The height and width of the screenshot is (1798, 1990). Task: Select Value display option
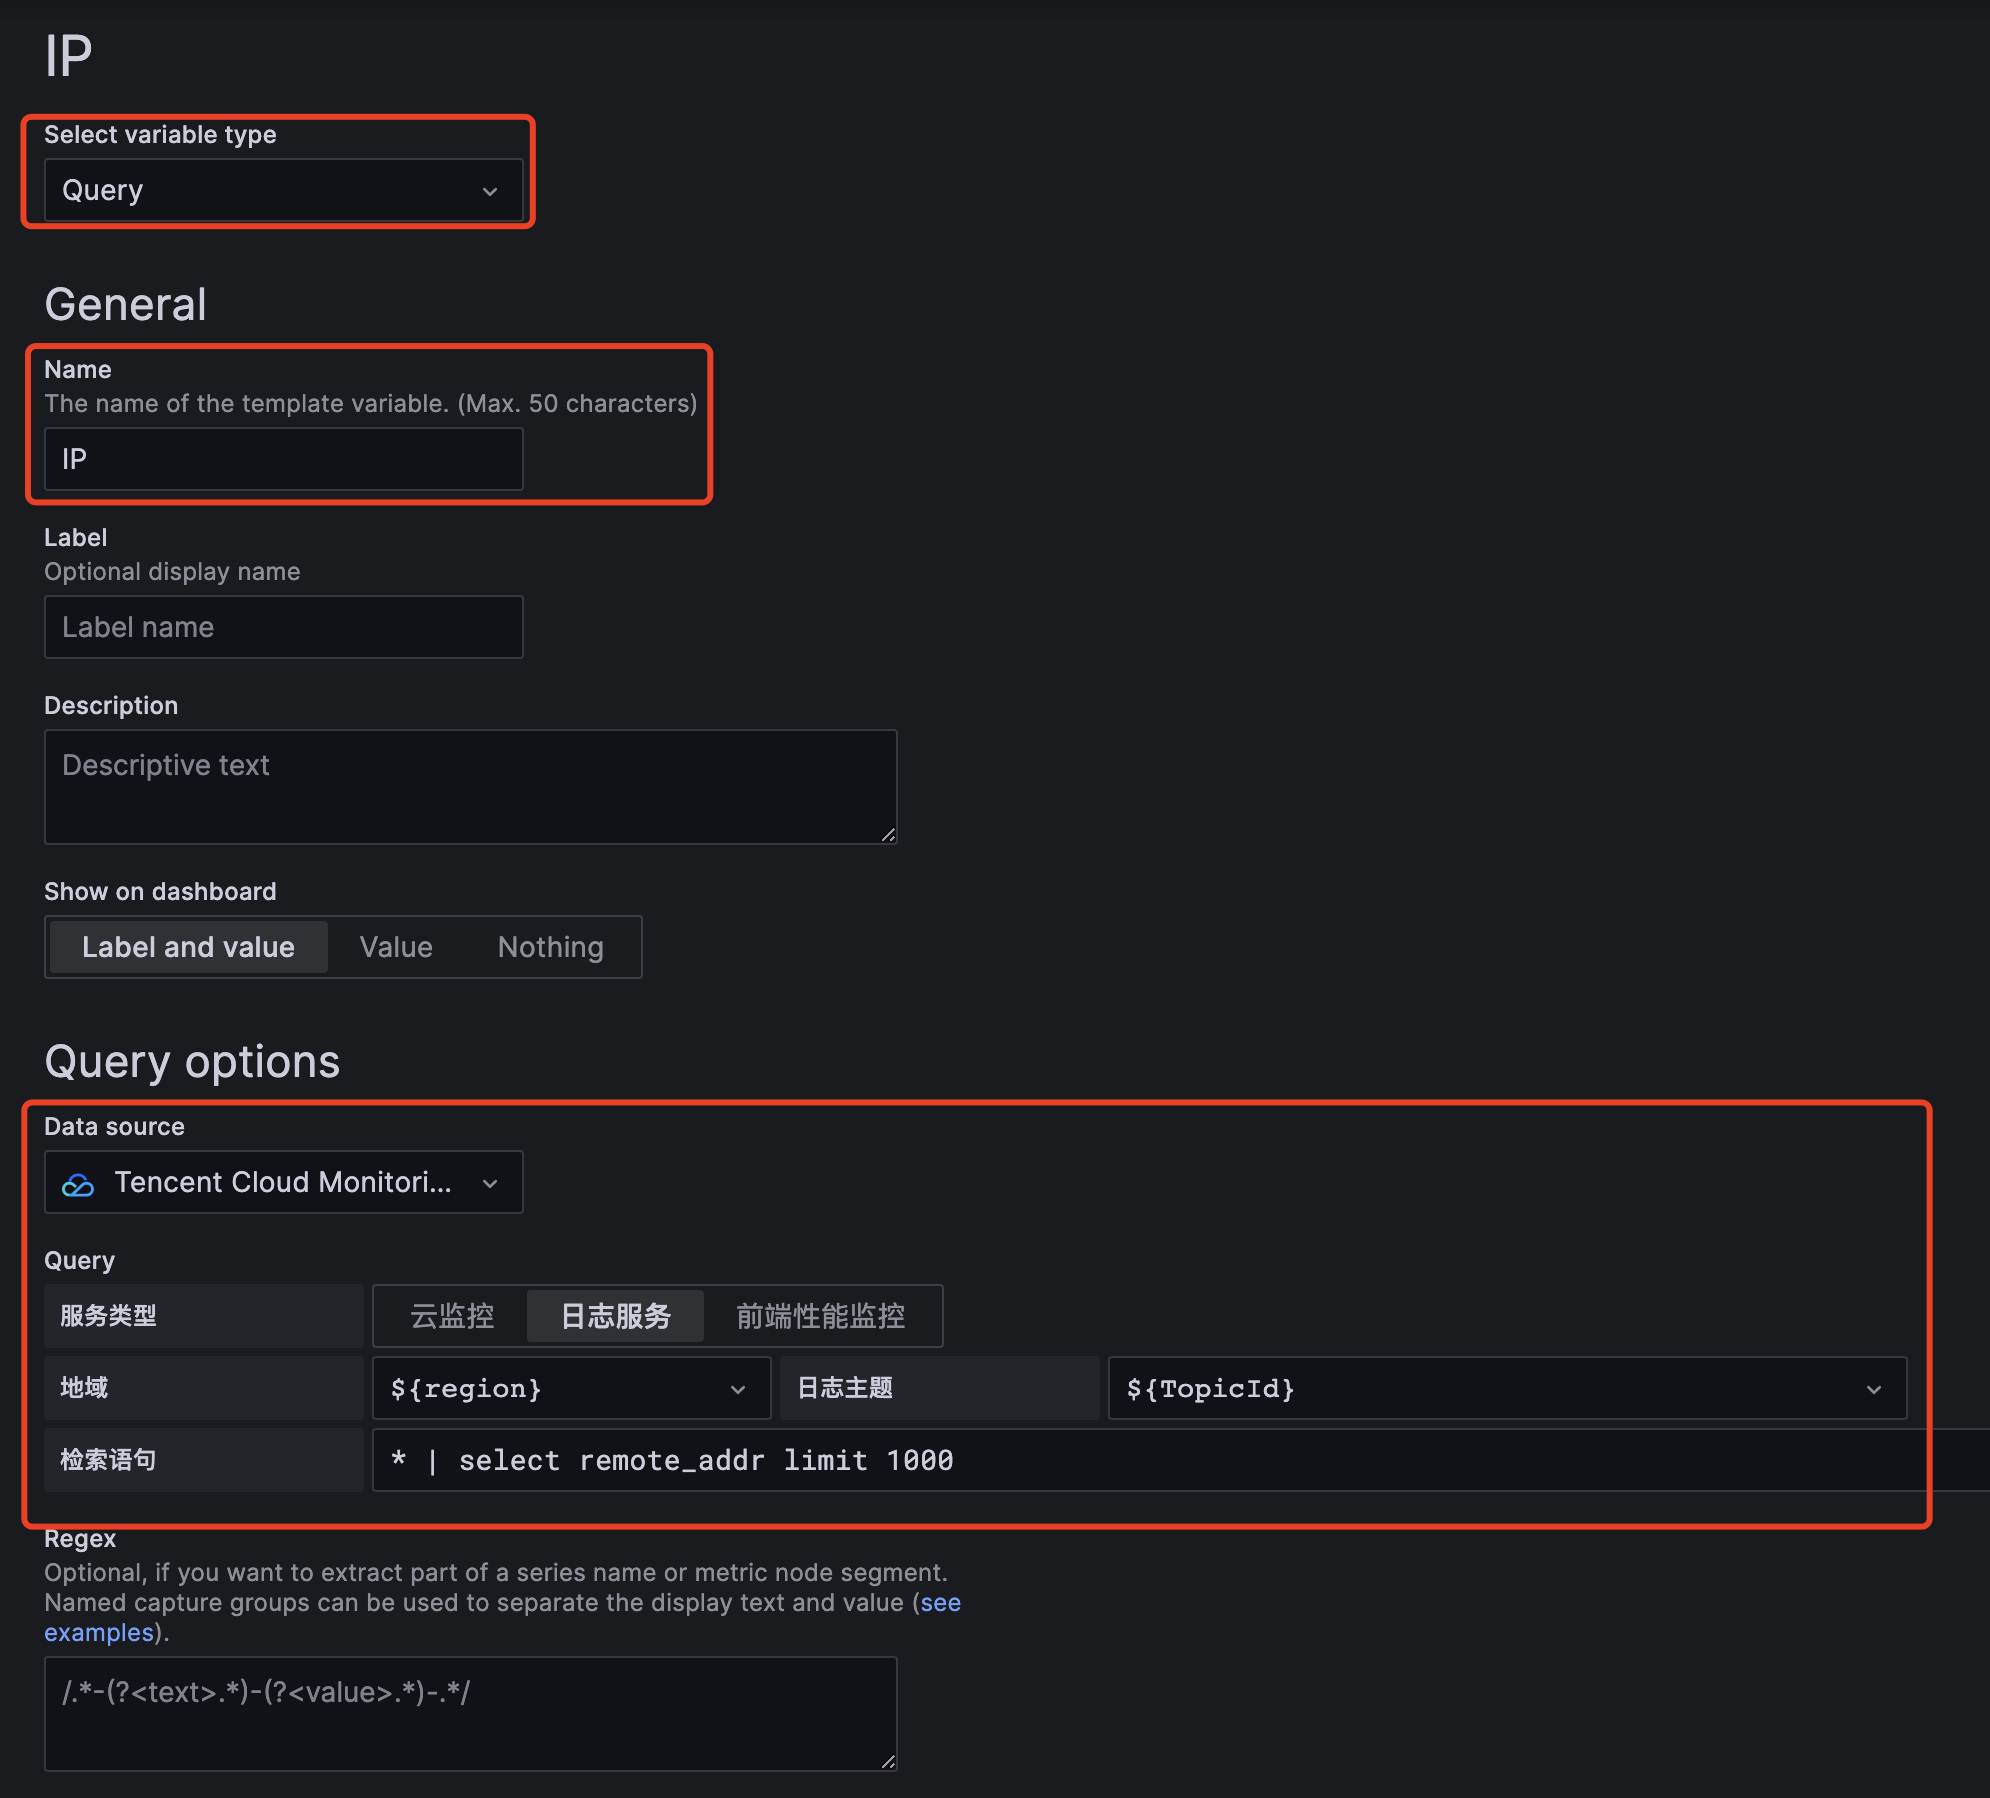pos(396,947)
